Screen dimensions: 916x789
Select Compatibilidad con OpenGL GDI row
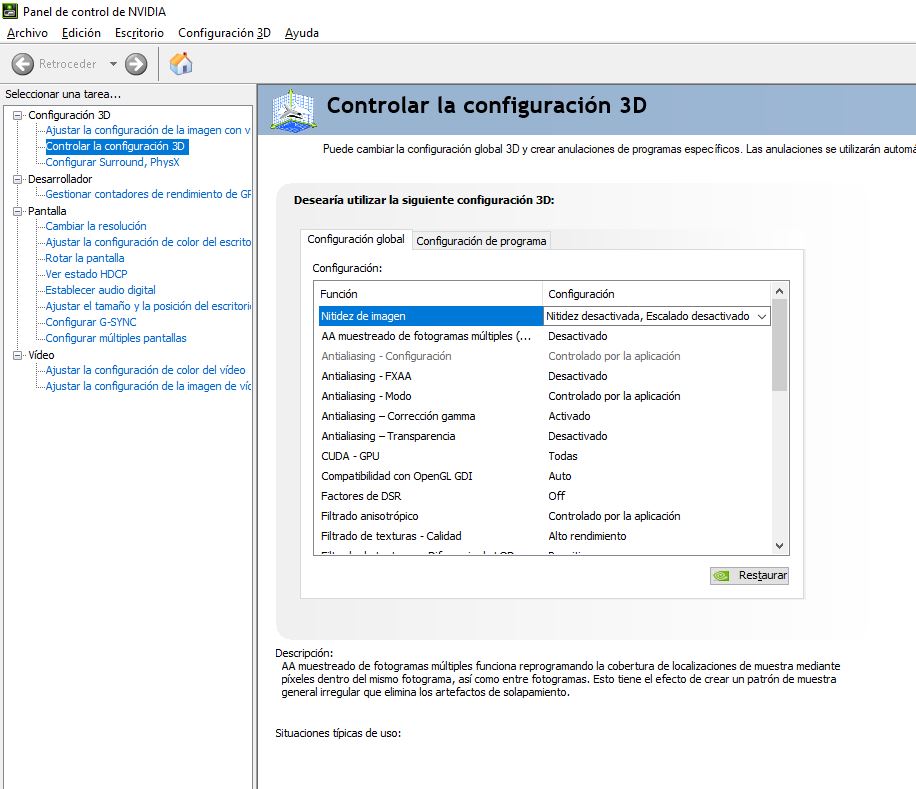click(544, 476)
